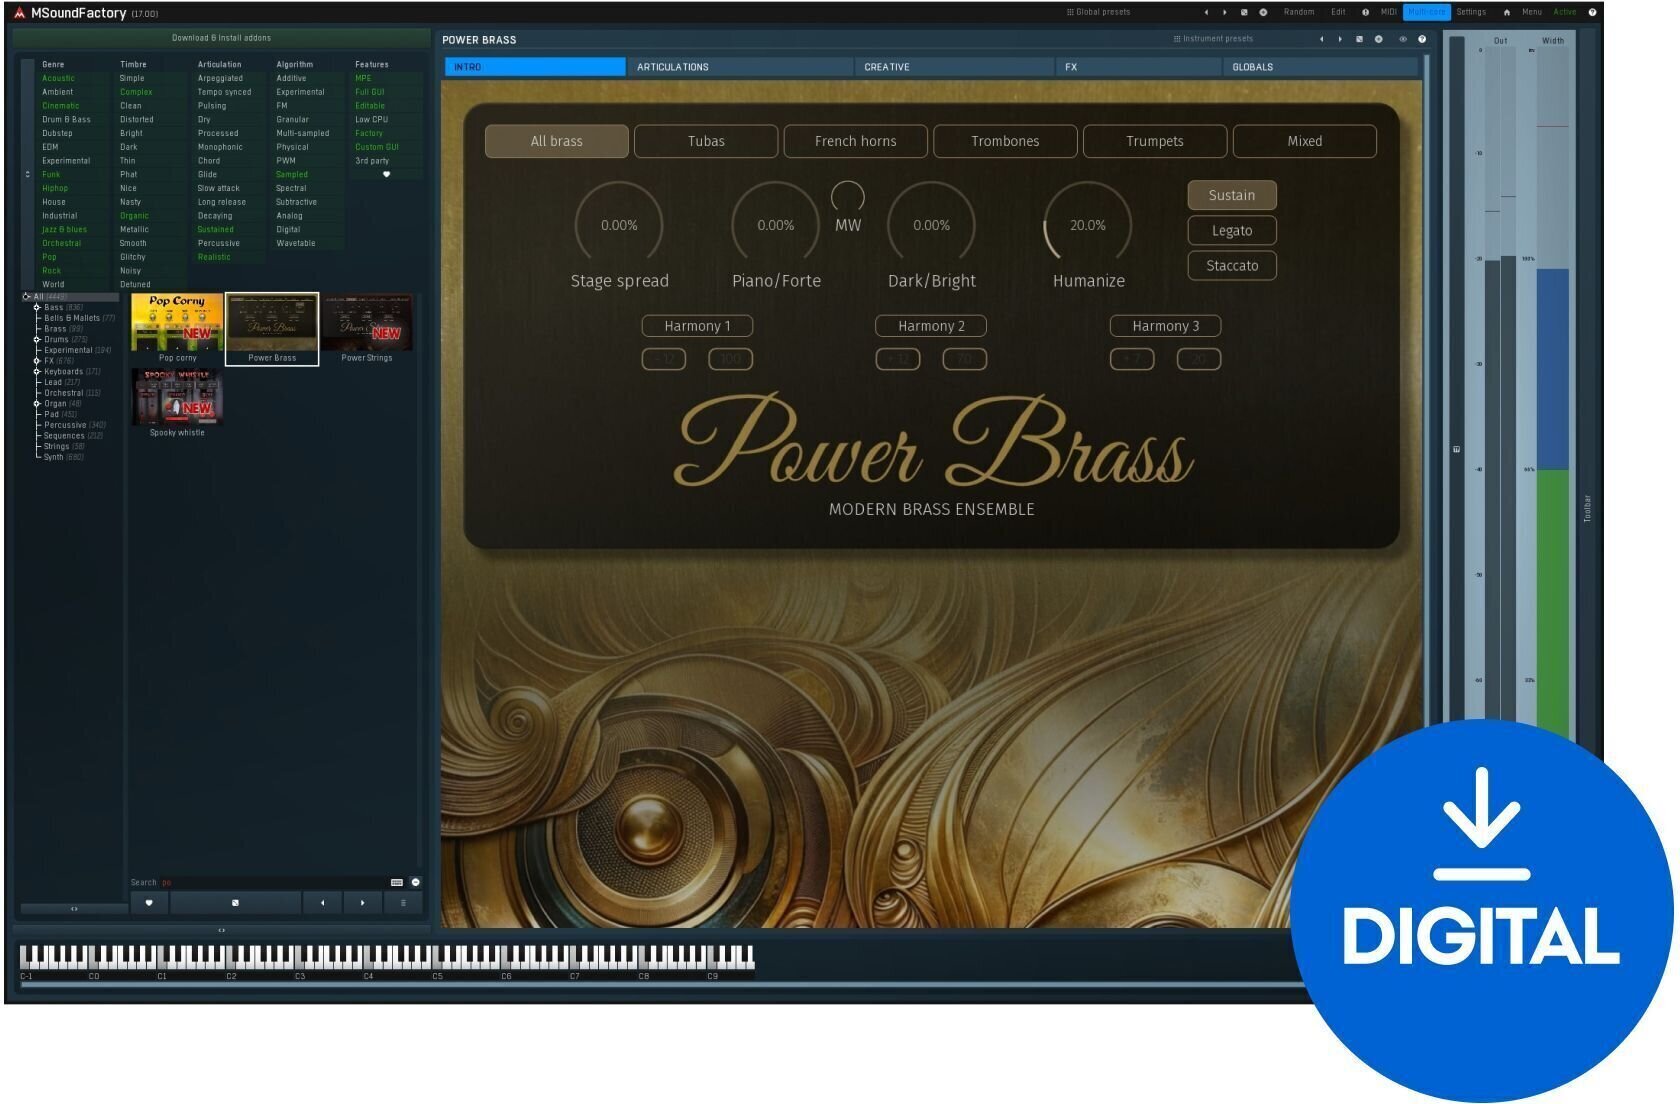Open the on-screen keyboard icon next to search

399,882
